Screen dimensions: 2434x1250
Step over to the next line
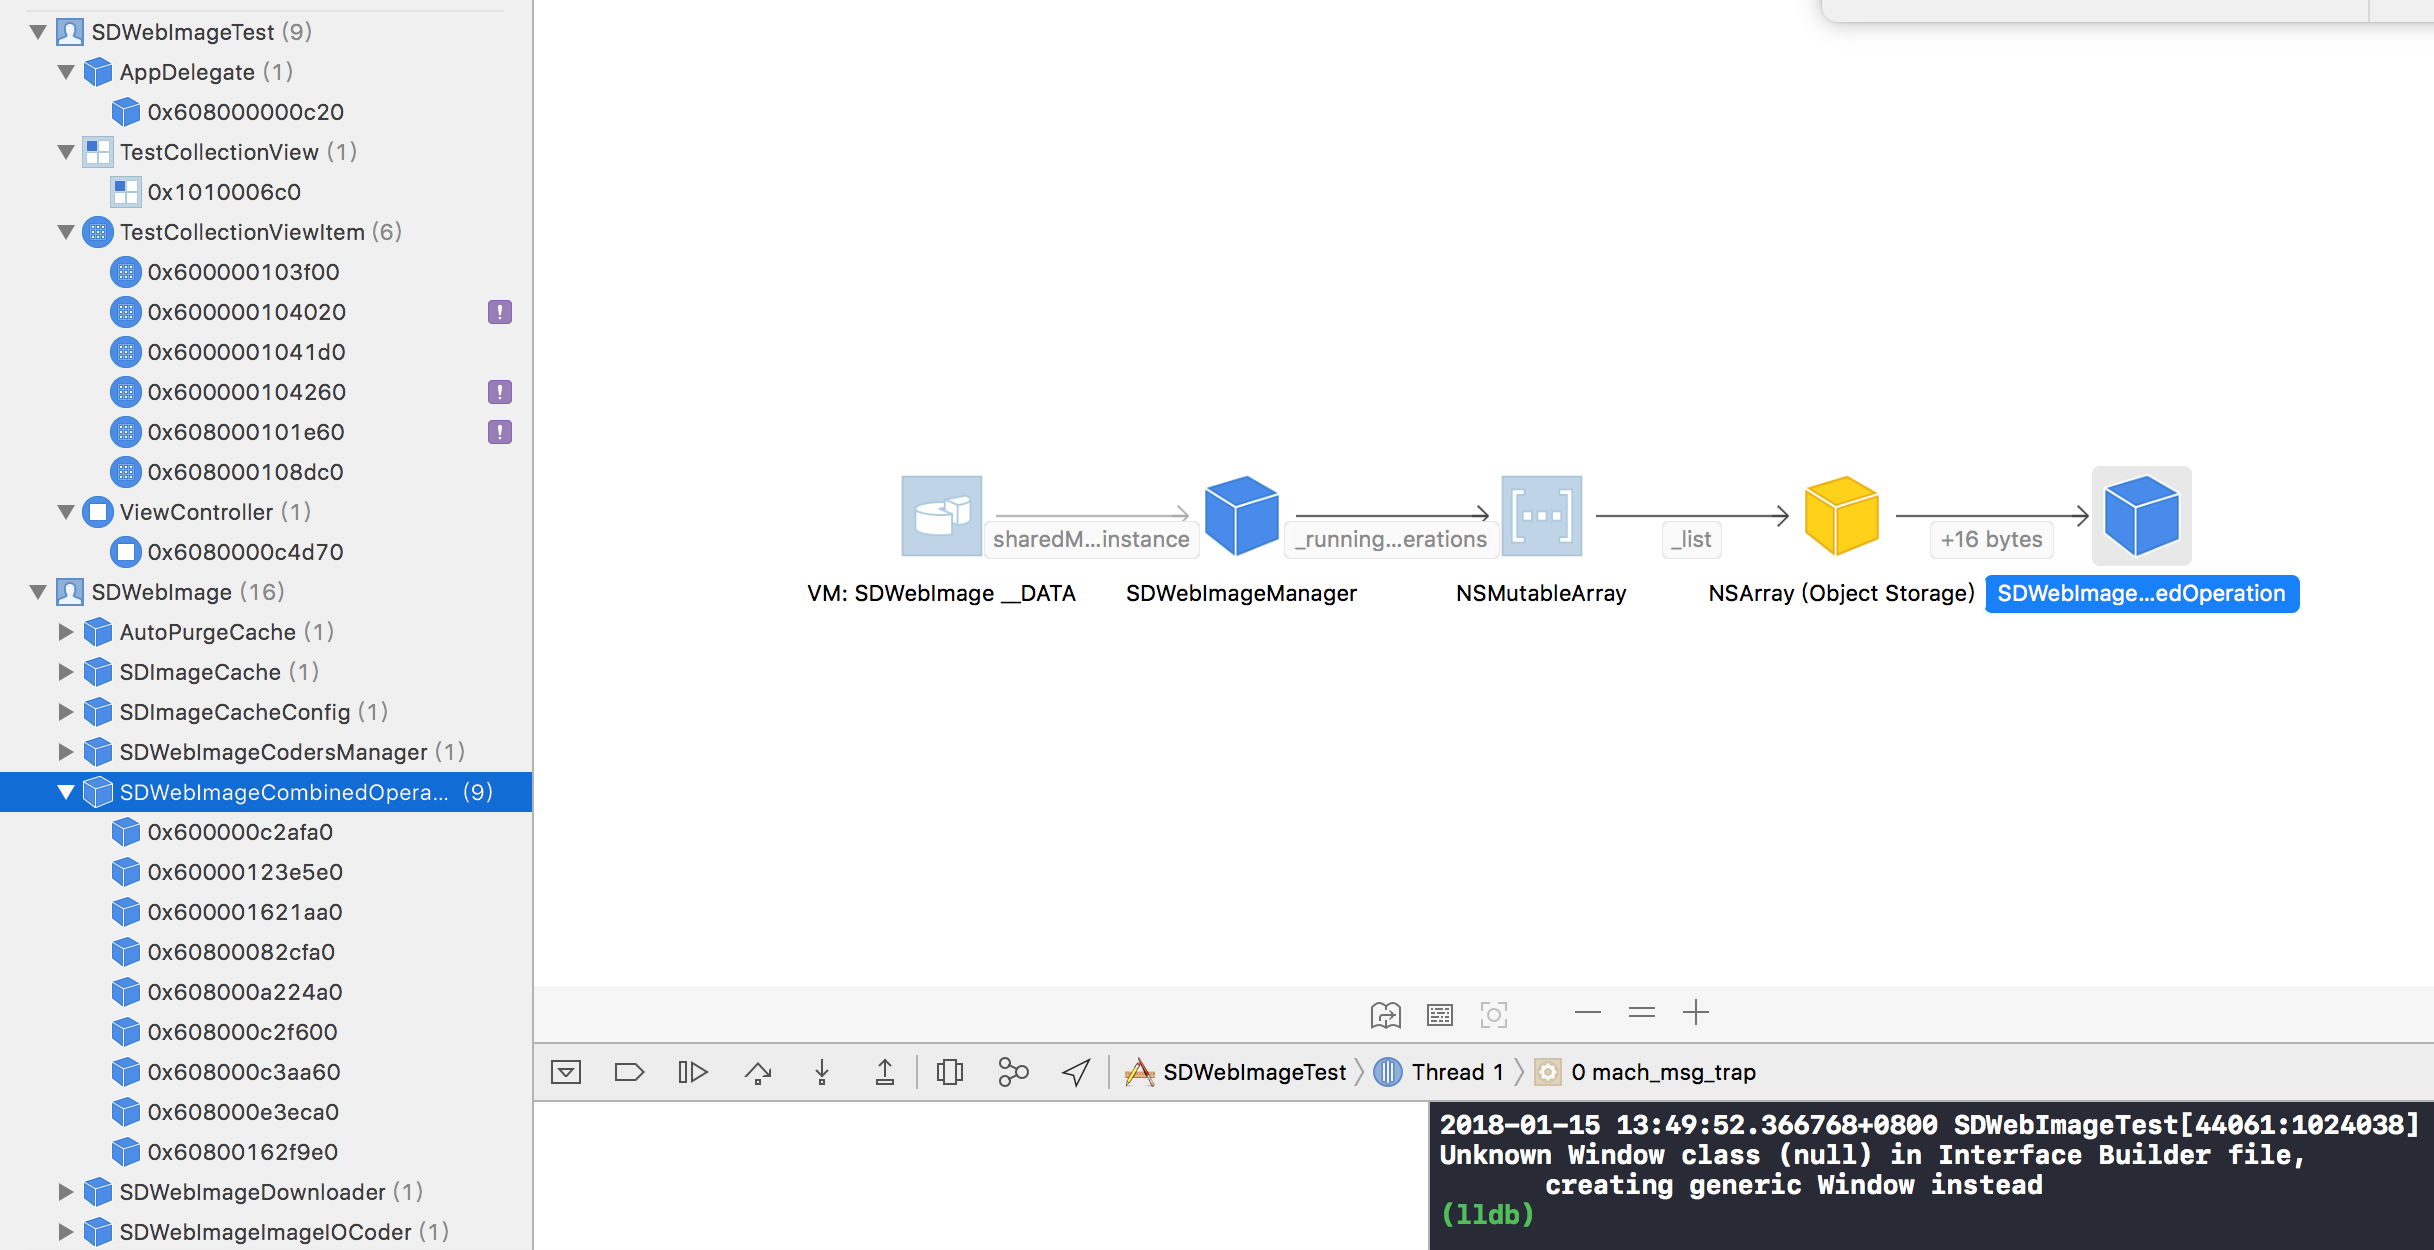point(758,1071)
